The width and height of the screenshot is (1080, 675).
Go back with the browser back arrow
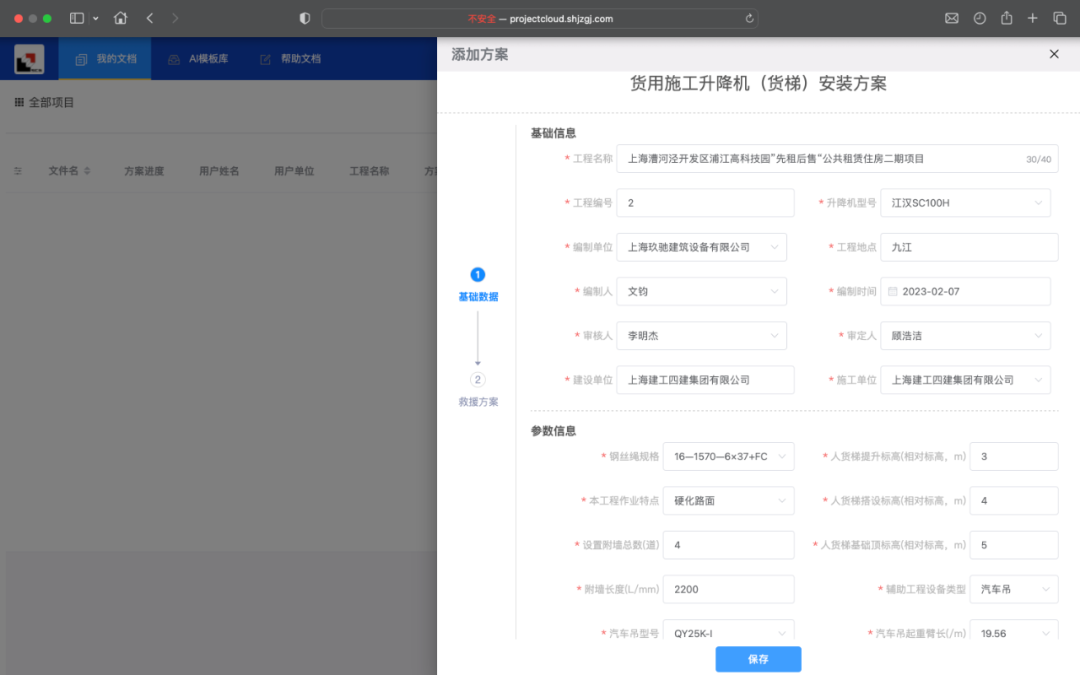click(150, 18)
